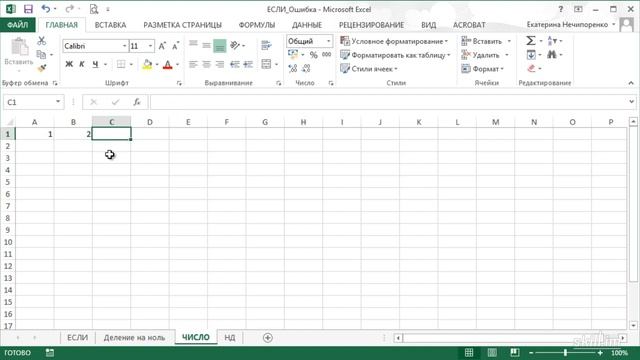The width and height of the screenshot is (640, 360).
Task: Open the font size dropdown
Action: [x=150, y=46]
